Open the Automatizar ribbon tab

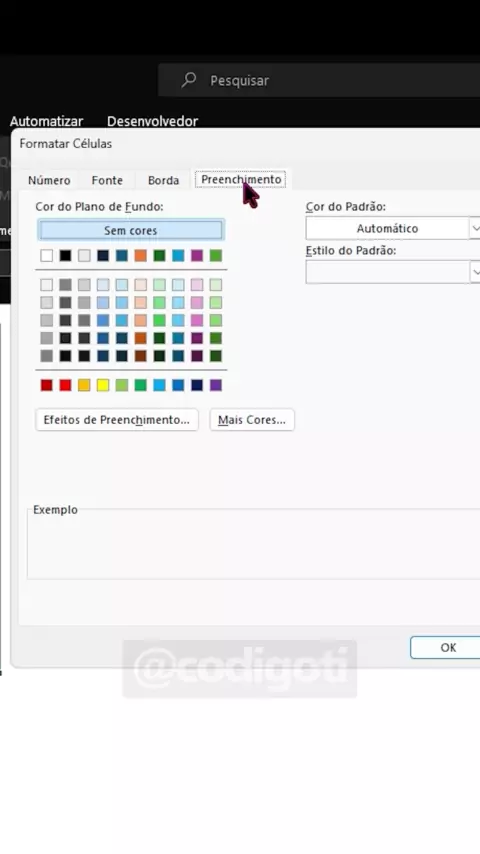point(46,121)
